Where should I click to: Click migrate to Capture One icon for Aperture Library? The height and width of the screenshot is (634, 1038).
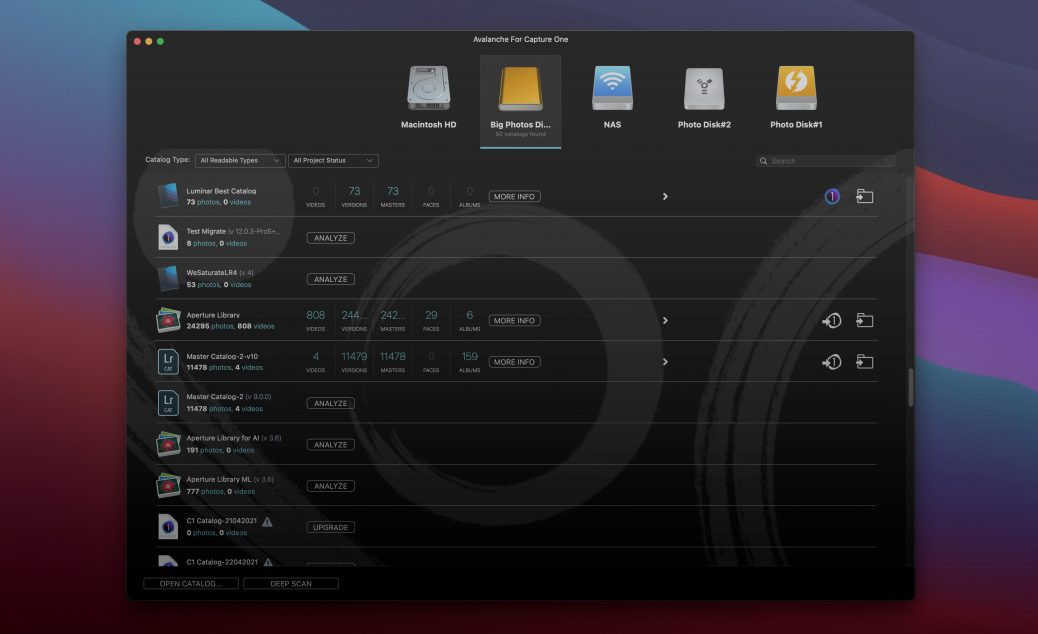tap(831, 321)
